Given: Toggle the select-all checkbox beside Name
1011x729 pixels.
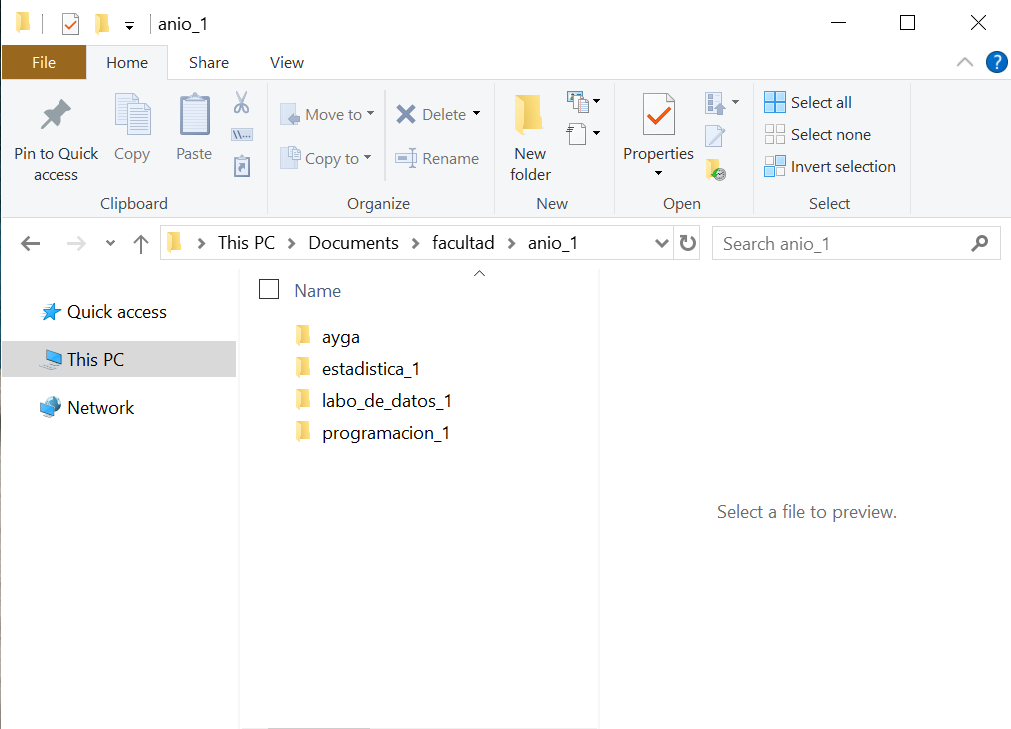Looking at the screenshot, I should 268,290.
